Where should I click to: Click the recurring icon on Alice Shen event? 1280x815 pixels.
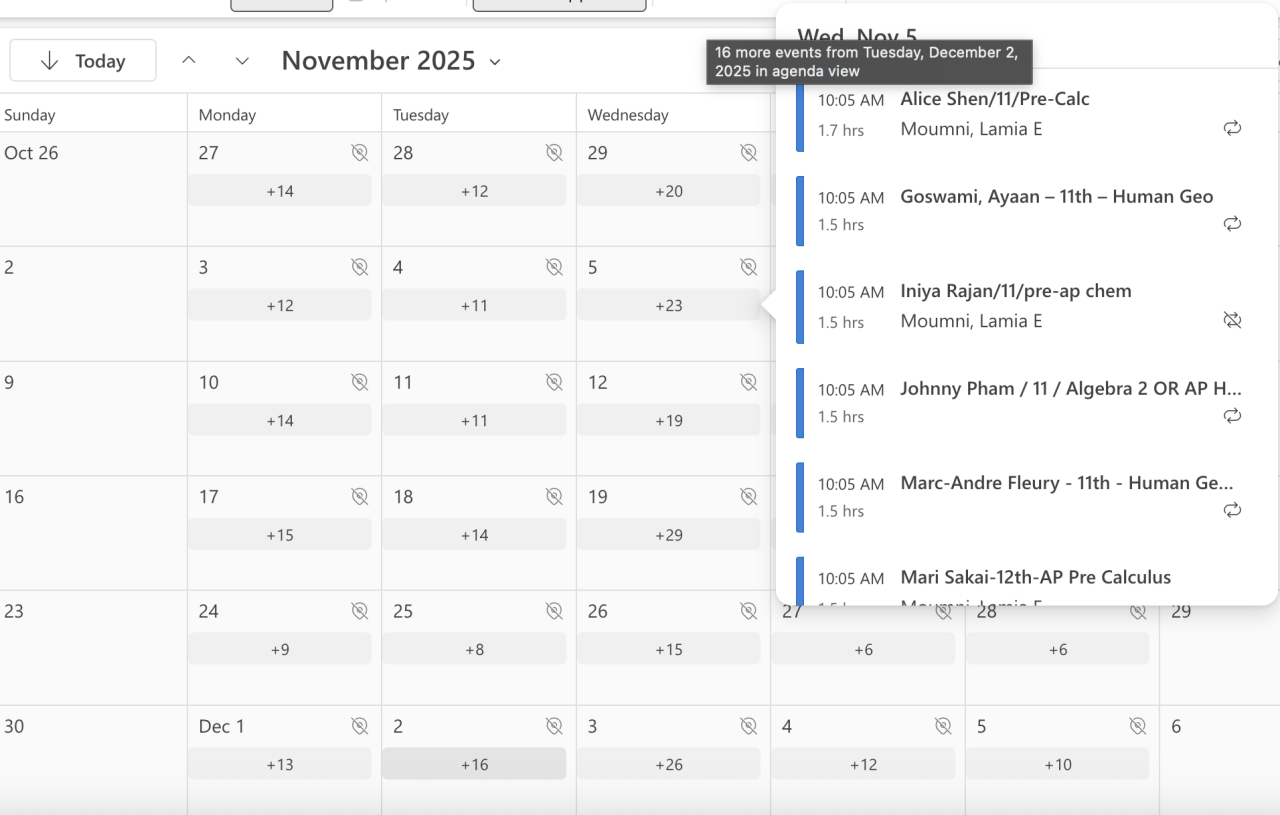pyautogui.click(x=1232, y=128)
